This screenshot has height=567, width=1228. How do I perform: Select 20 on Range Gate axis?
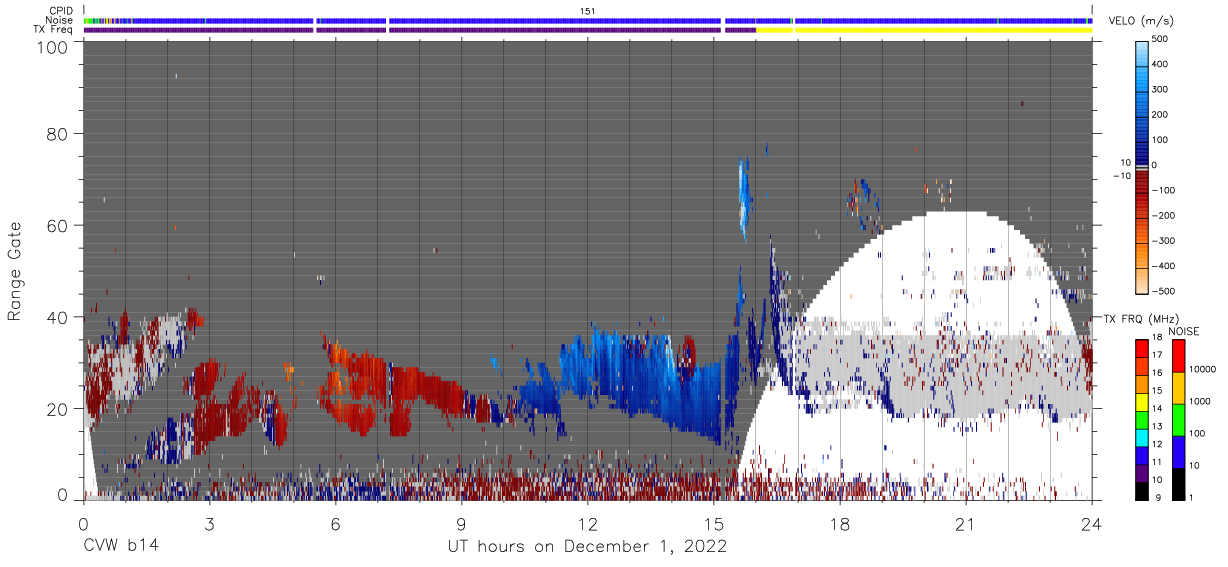click(57, 408)
